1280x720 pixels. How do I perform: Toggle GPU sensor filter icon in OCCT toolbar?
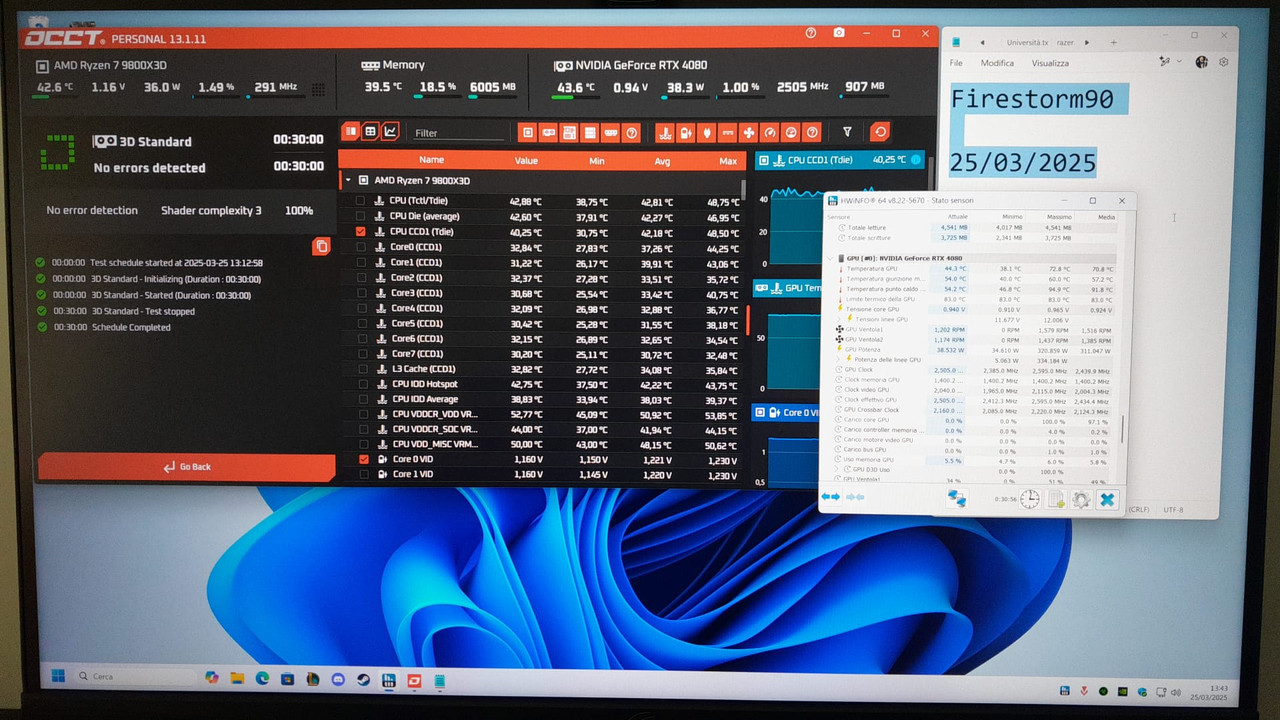click(x=548, y=132)
